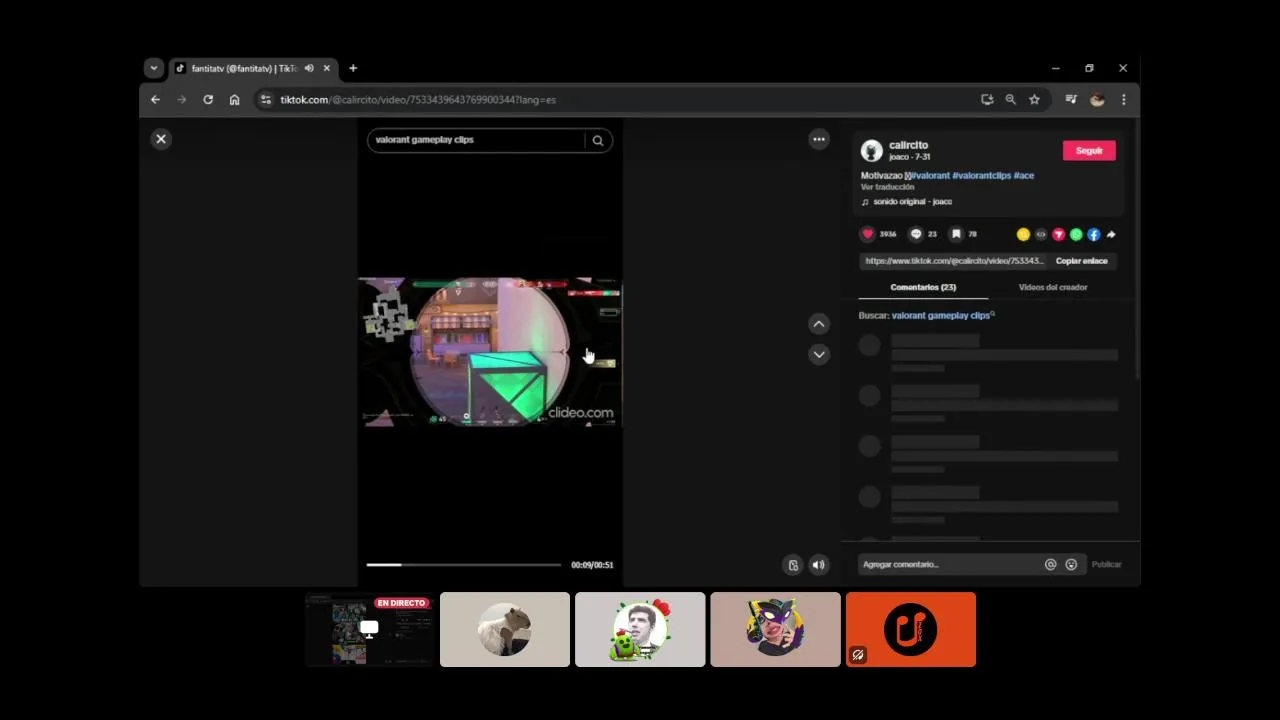Click the embed code share icon

point(1041,234)
